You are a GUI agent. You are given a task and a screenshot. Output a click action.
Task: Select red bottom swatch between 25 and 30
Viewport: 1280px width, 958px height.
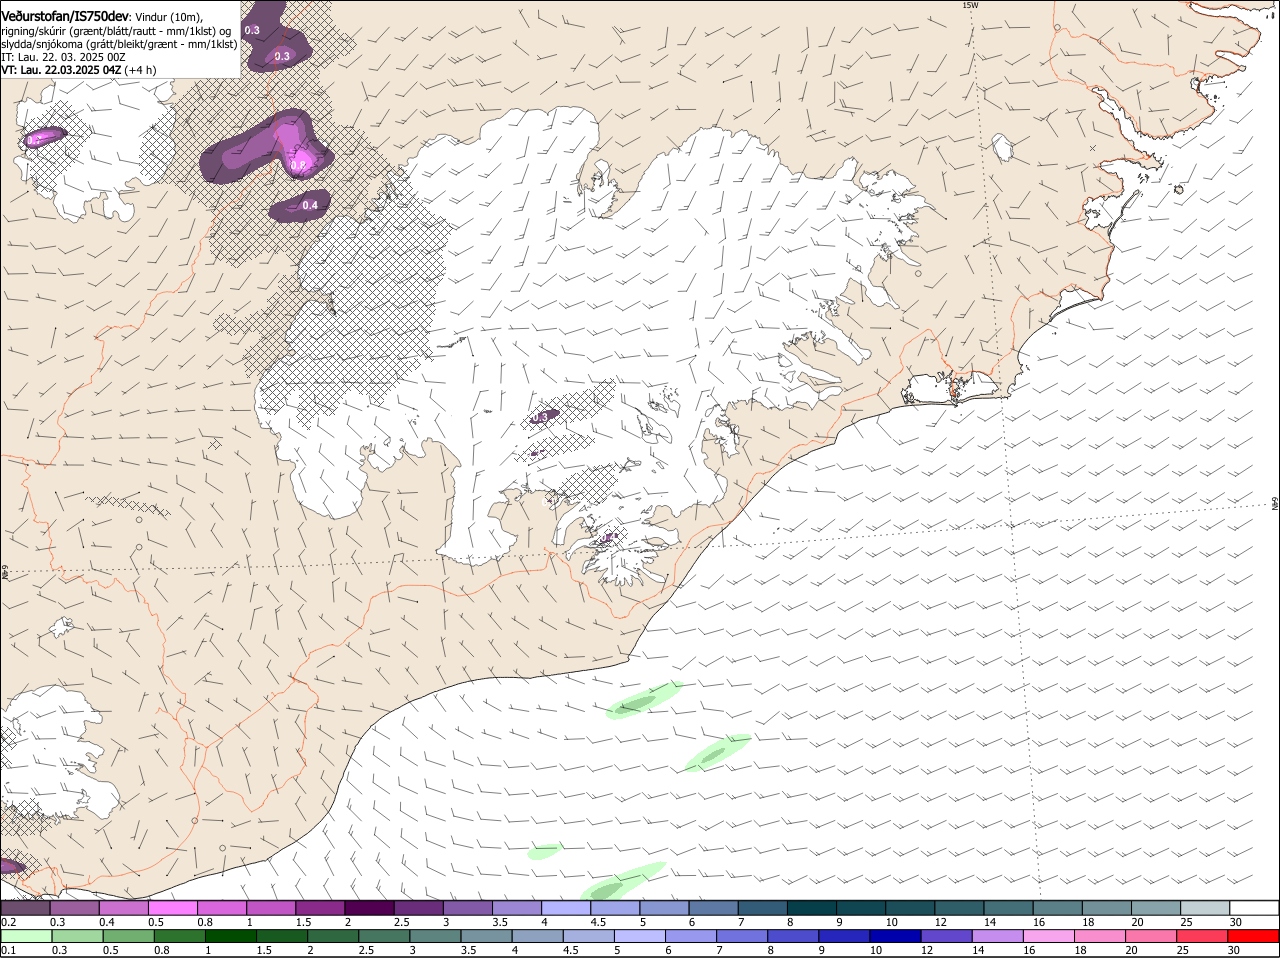click(1201, 936)
